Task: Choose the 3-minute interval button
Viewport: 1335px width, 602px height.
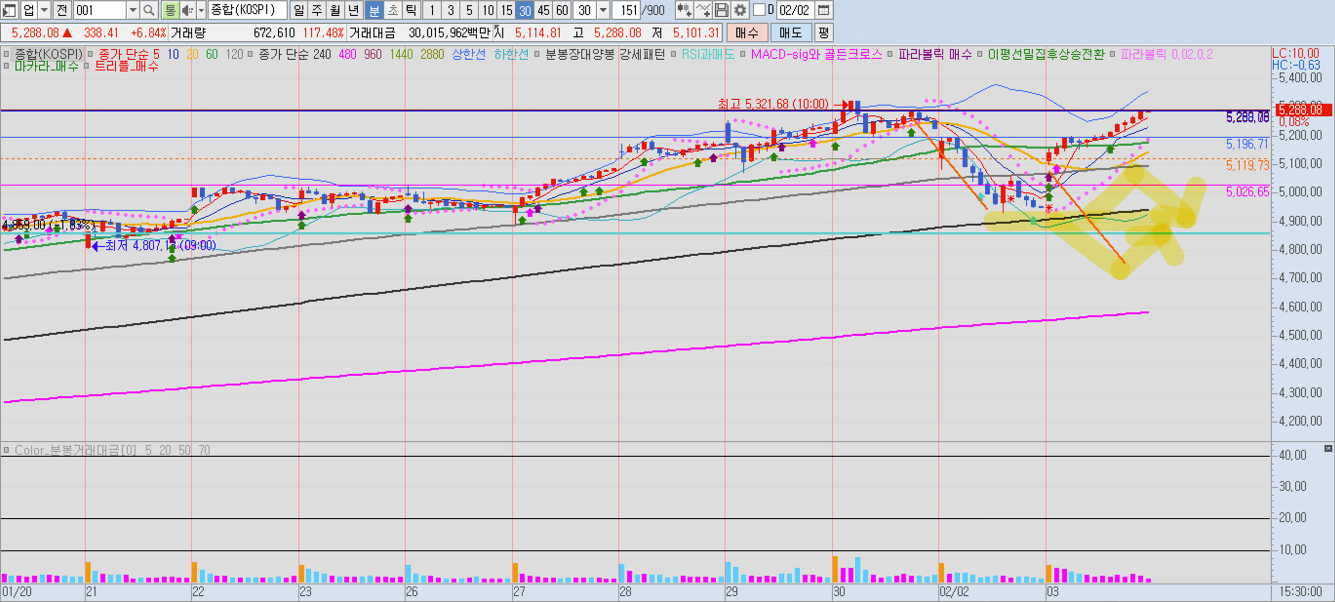Action: pyautogui.click(x=450, y=10)
